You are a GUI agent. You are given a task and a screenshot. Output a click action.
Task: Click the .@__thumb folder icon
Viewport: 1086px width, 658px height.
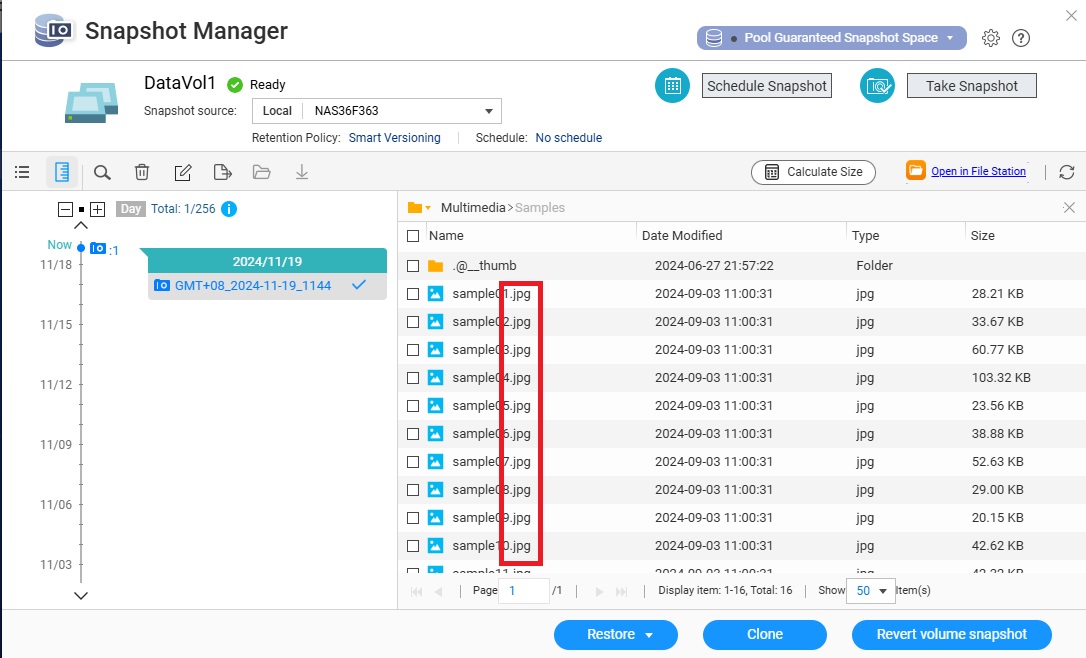tap(436, 266)
